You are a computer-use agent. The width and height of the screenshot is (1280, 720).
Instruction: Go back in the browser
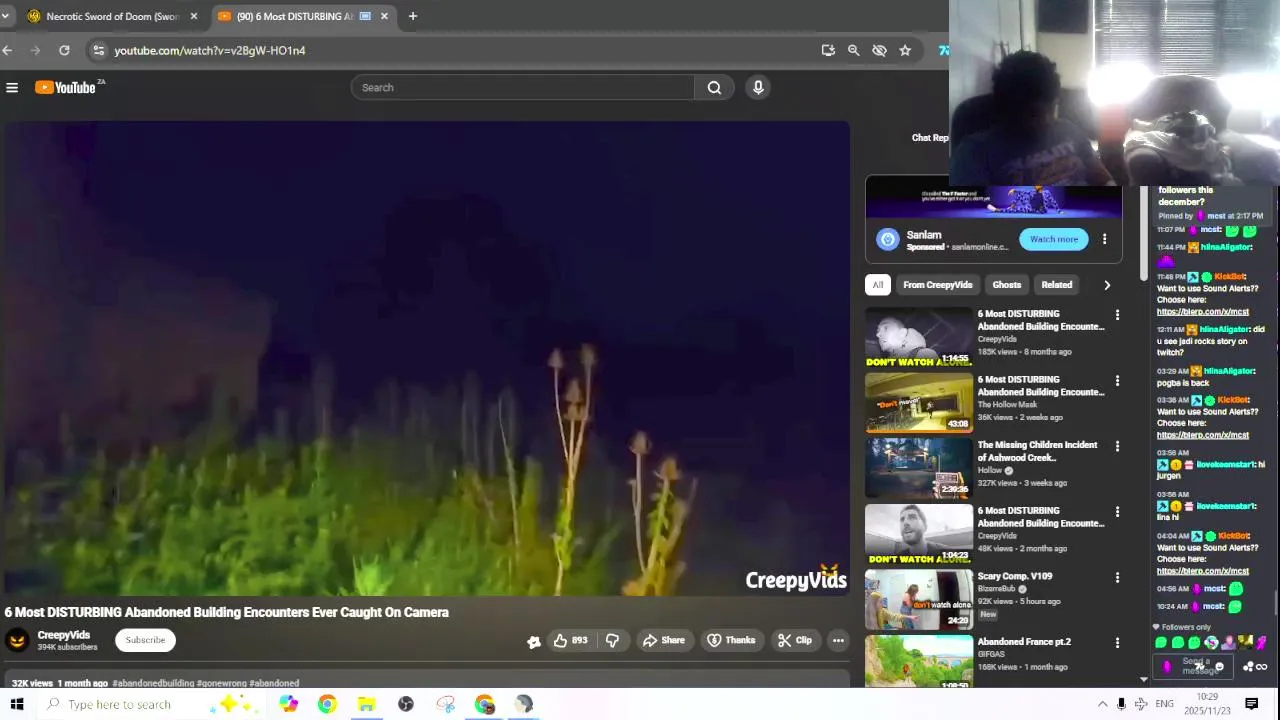tap(8, 50)
